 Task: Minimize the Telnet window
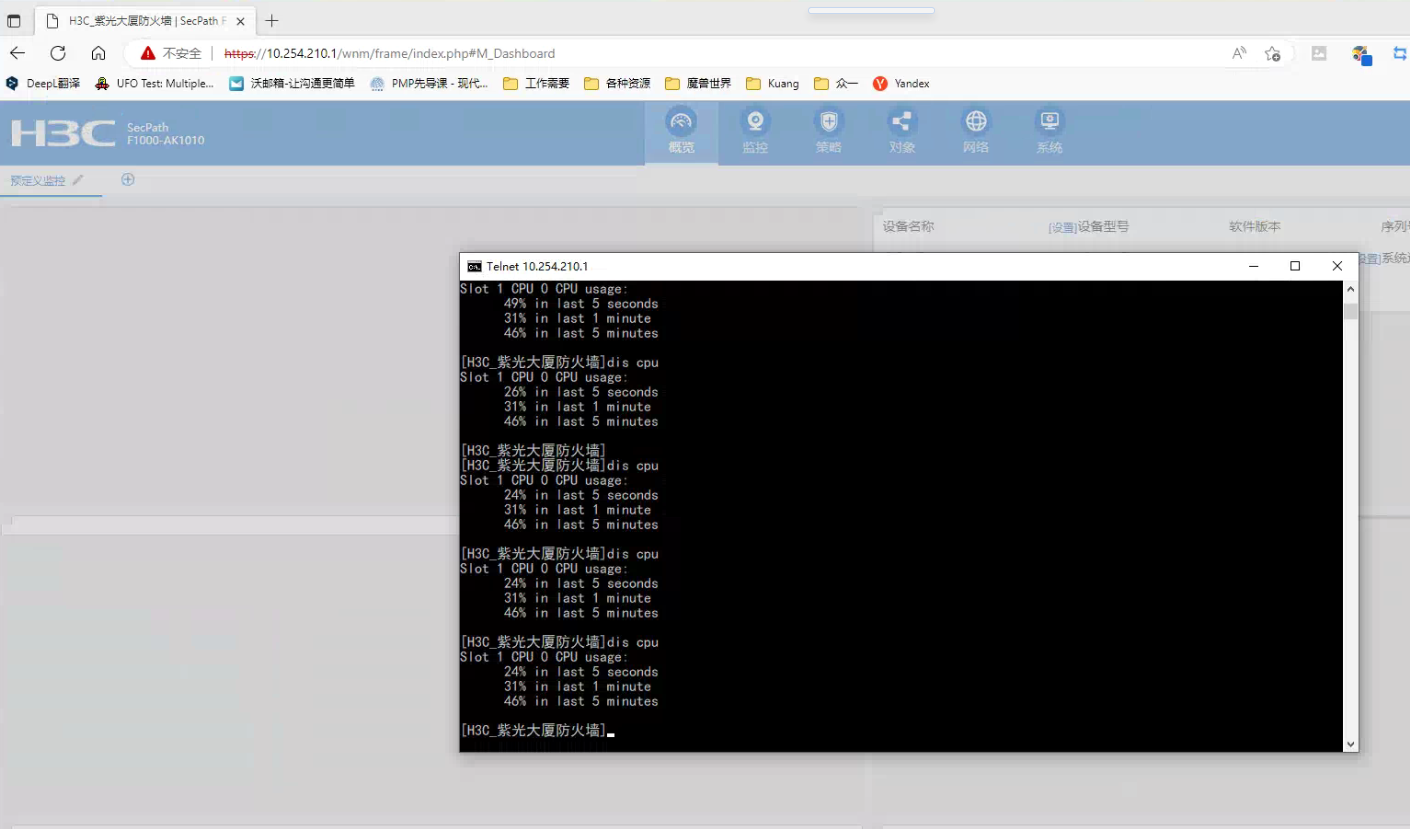point(1254,266)
